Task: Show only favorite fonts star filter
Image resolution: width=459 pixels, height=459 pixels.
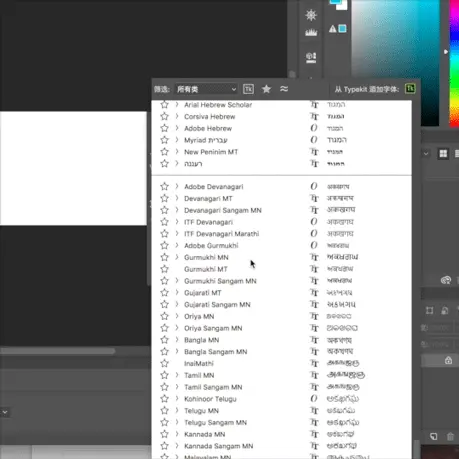Action: pyautogui.click(x=266, y=89)
